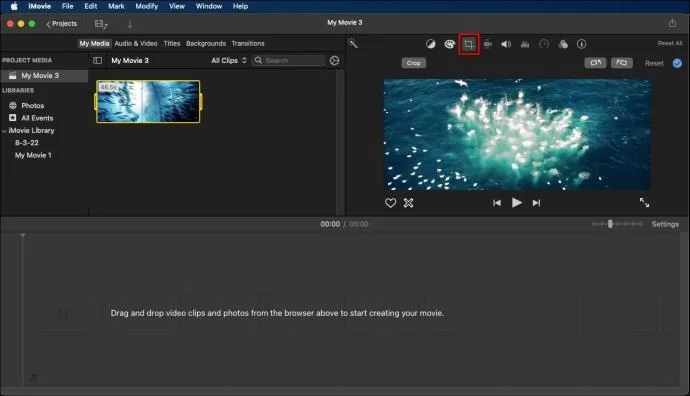Click the Crop style button
Viewport: 690px width, 396px height.
(x=414, y=63)
